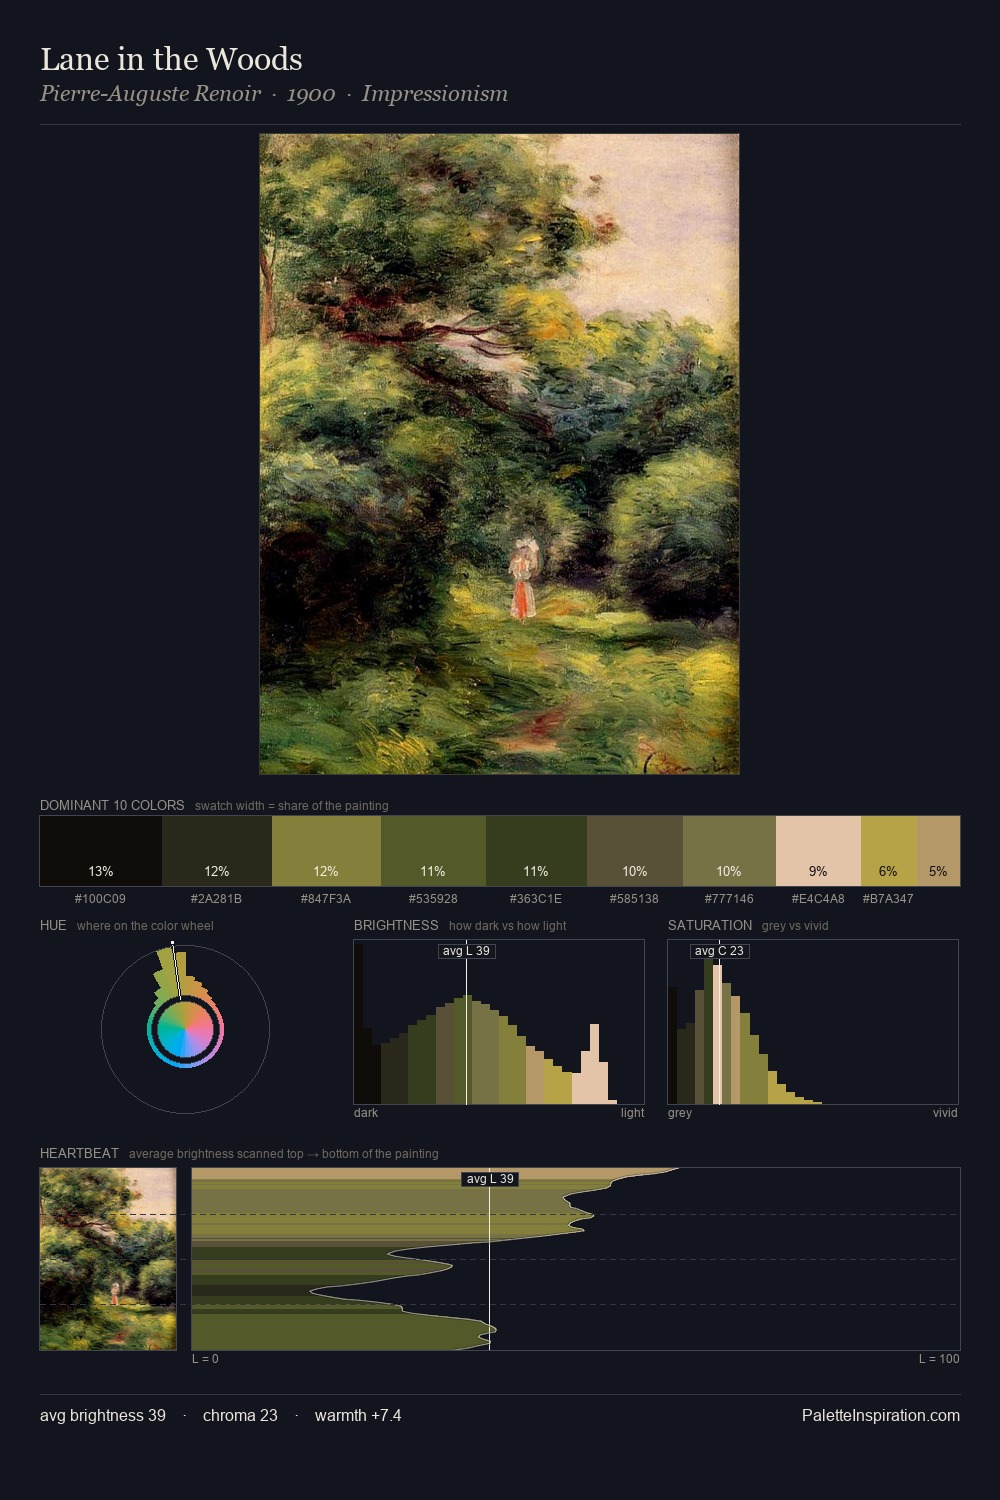This screenshot has height=1500, width=1000.
Task: Click the '#B7A347' hex code label
Action: (x=888, y=899)
